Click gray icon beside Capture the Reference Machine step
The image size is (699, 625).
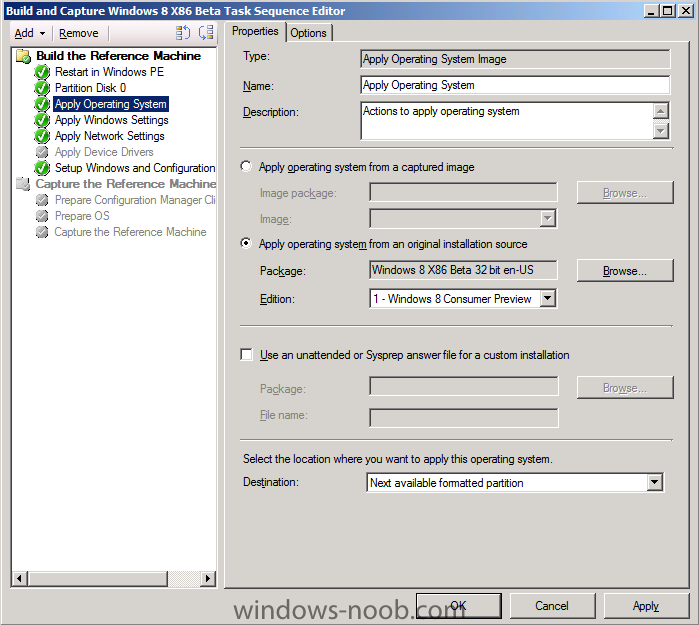click(42, 232)
